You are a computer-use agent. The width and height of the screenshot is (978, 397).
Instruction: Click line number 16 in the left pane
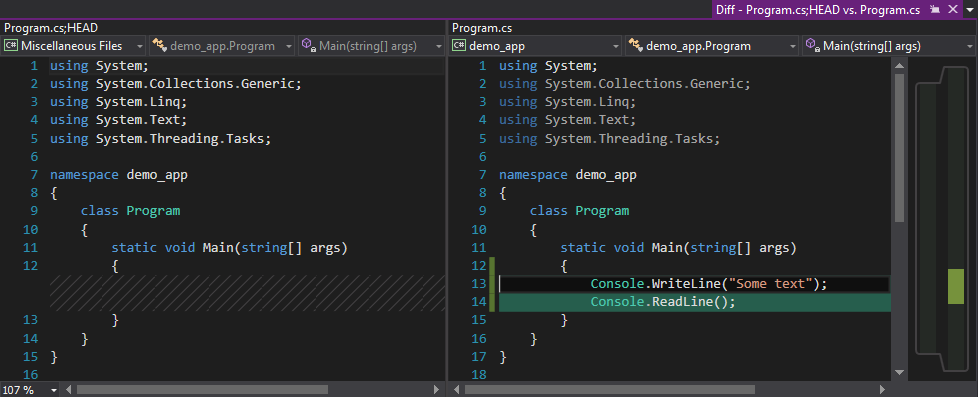[x=31, y=375]
